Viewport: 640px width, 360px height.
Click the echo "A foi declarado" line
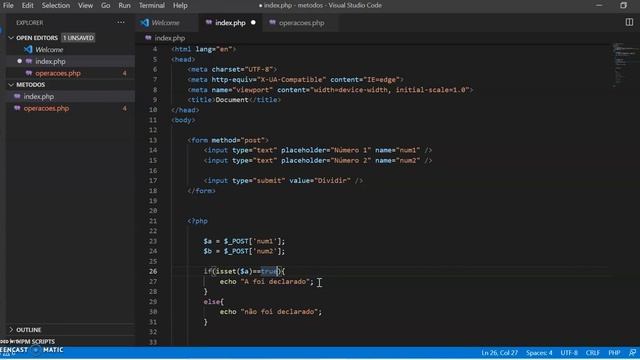click(267, 282)
